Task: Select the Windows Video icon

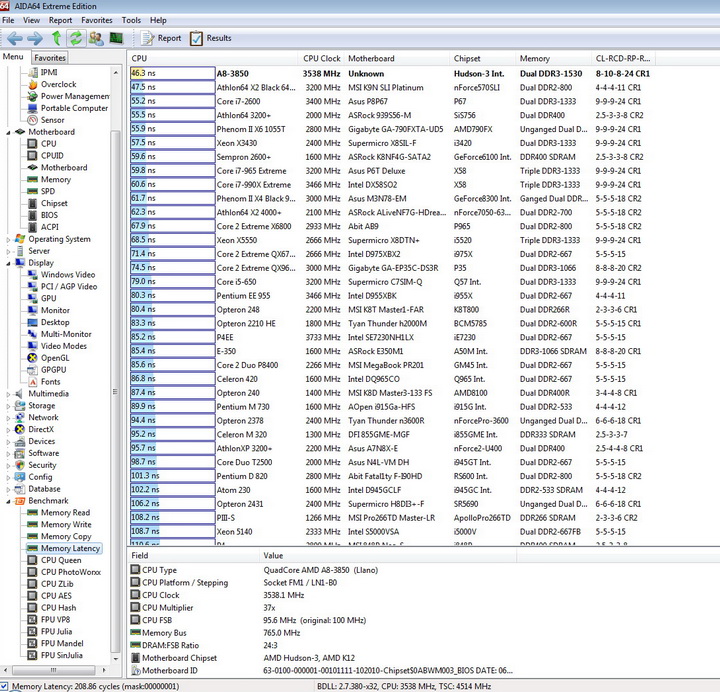Action: pyautogui.click(x=33, y=275)
